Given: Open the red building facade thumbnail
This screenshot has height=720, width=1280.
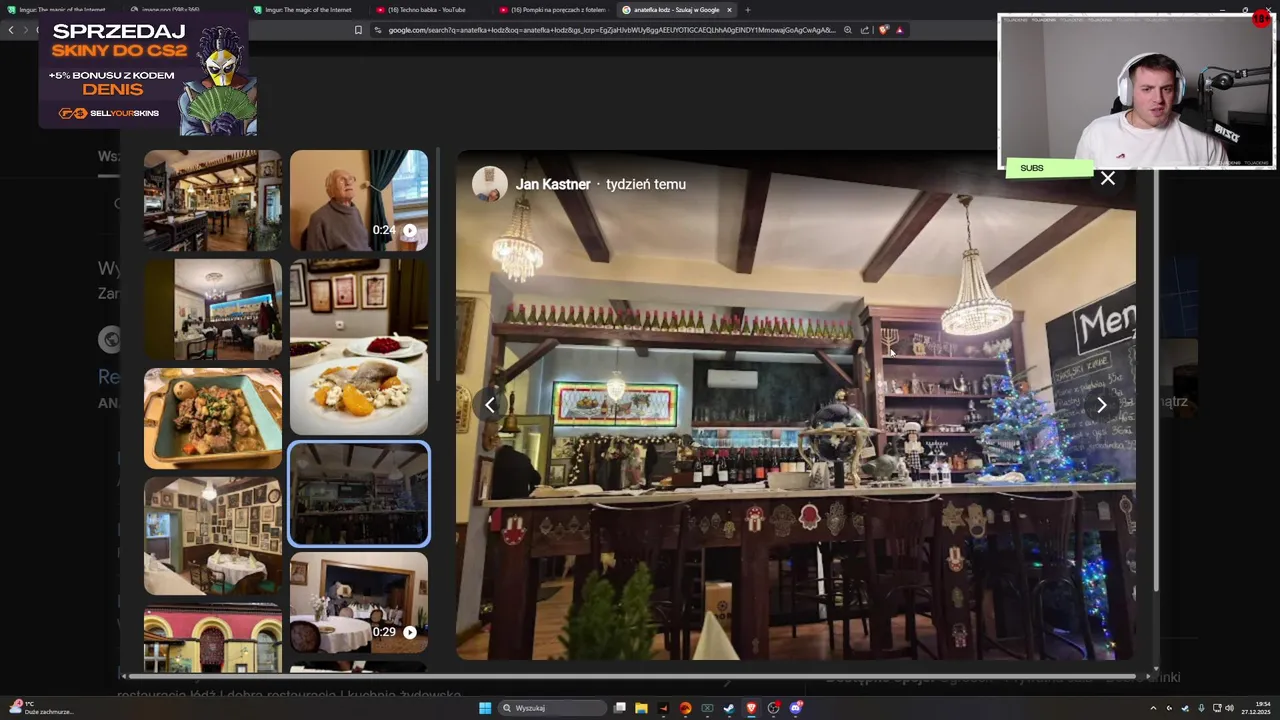Looking at the screenshot, I should [213, 638].
